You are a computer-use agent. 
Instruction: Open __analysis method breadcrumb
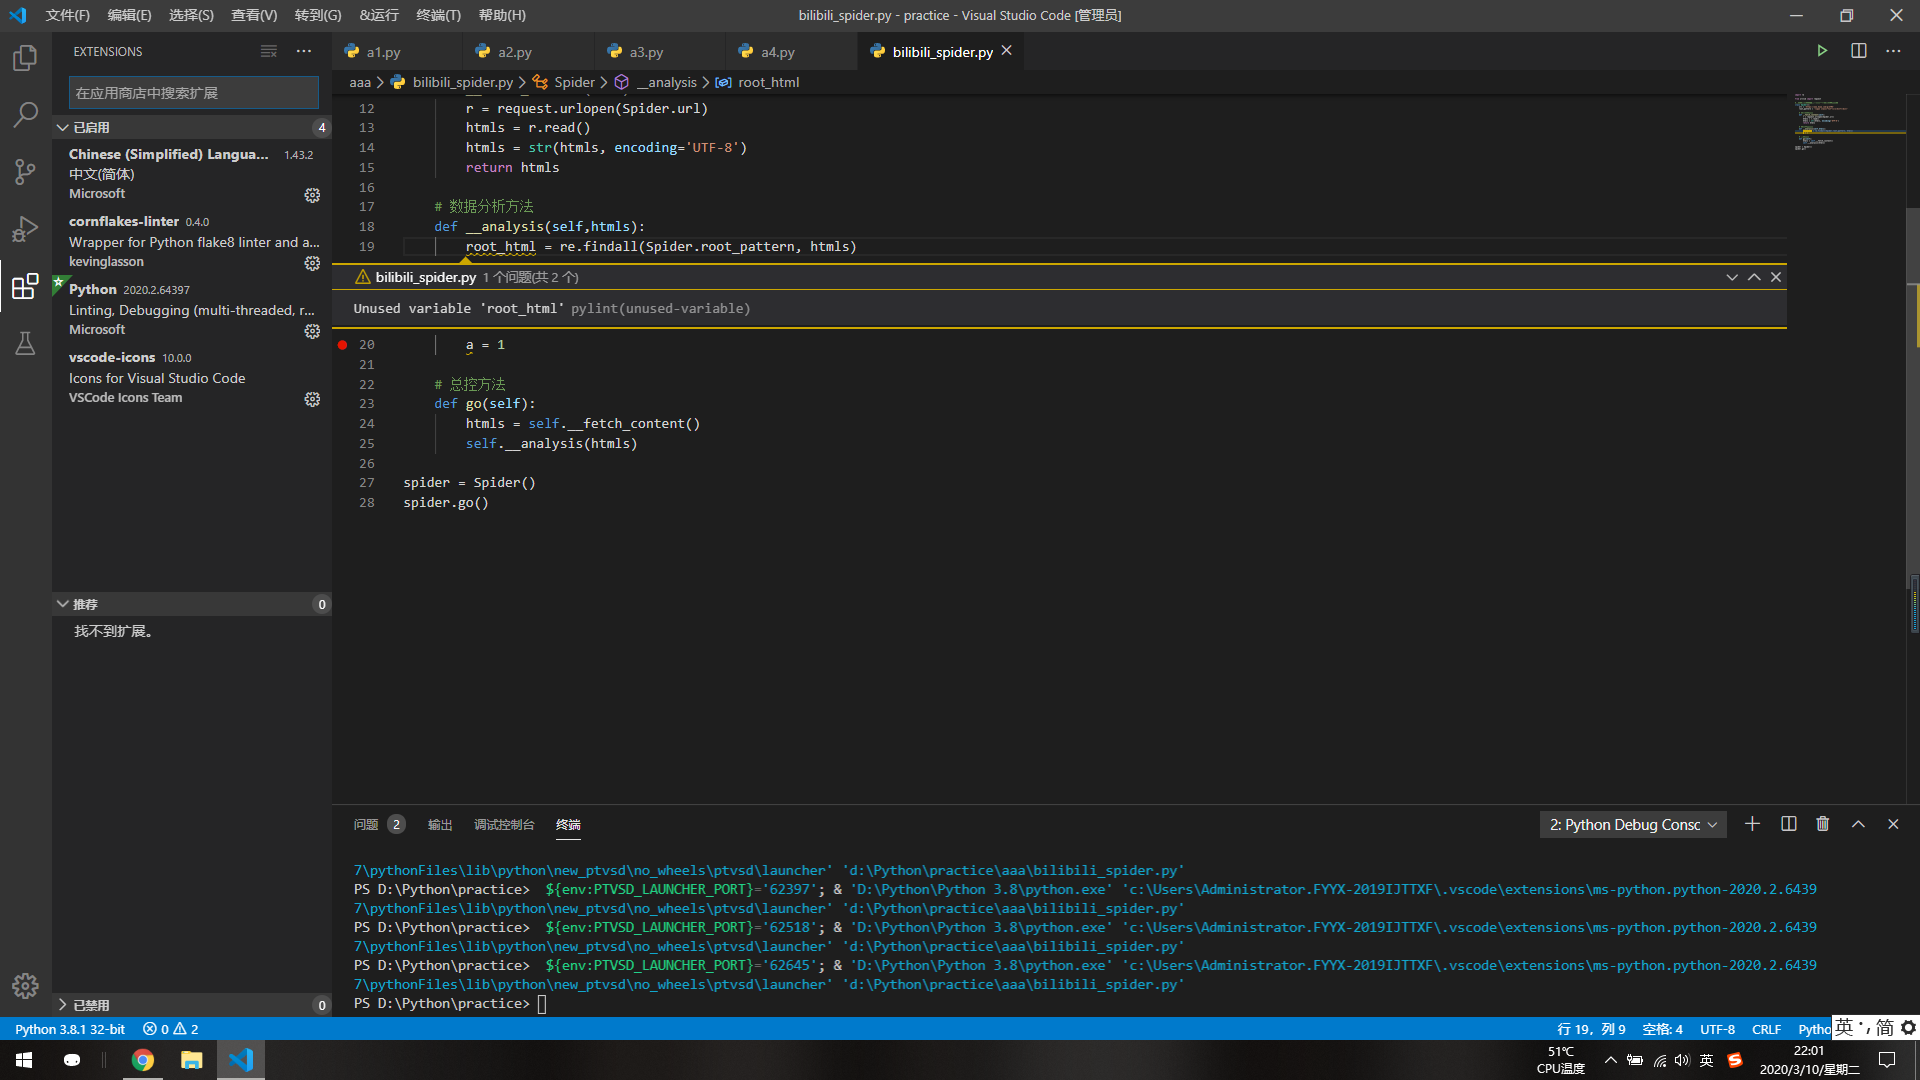pos(656,82)
